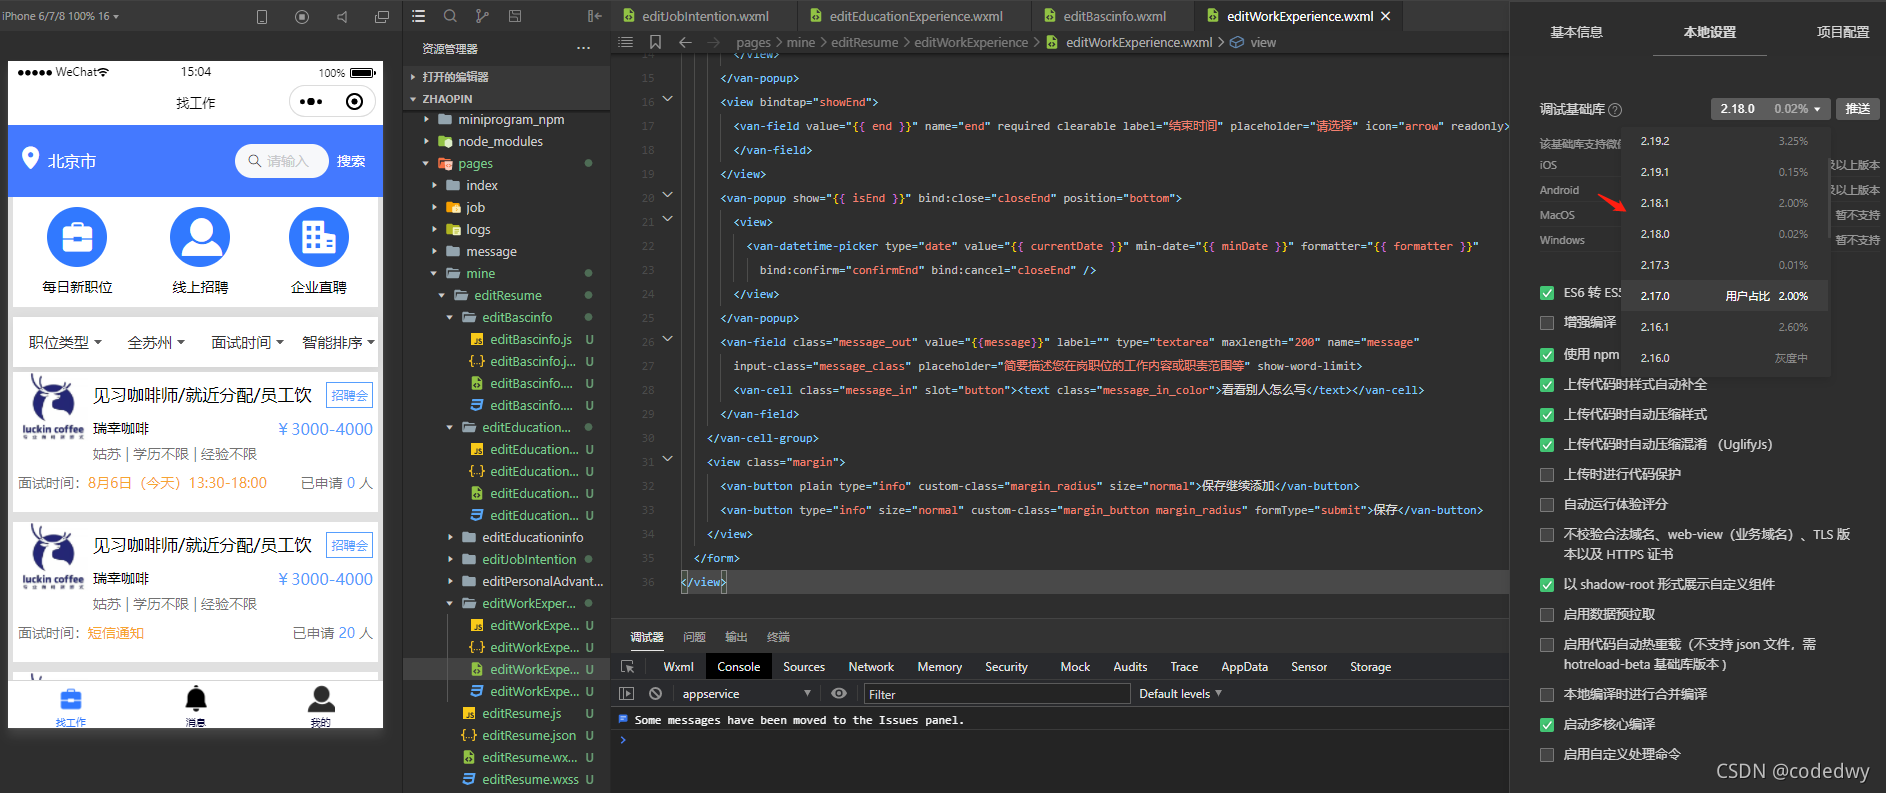Screen dimensions: 1886x793
Task: Toggle 上传代码时样式自动补全 checkbox
Action: (1547, 384)
